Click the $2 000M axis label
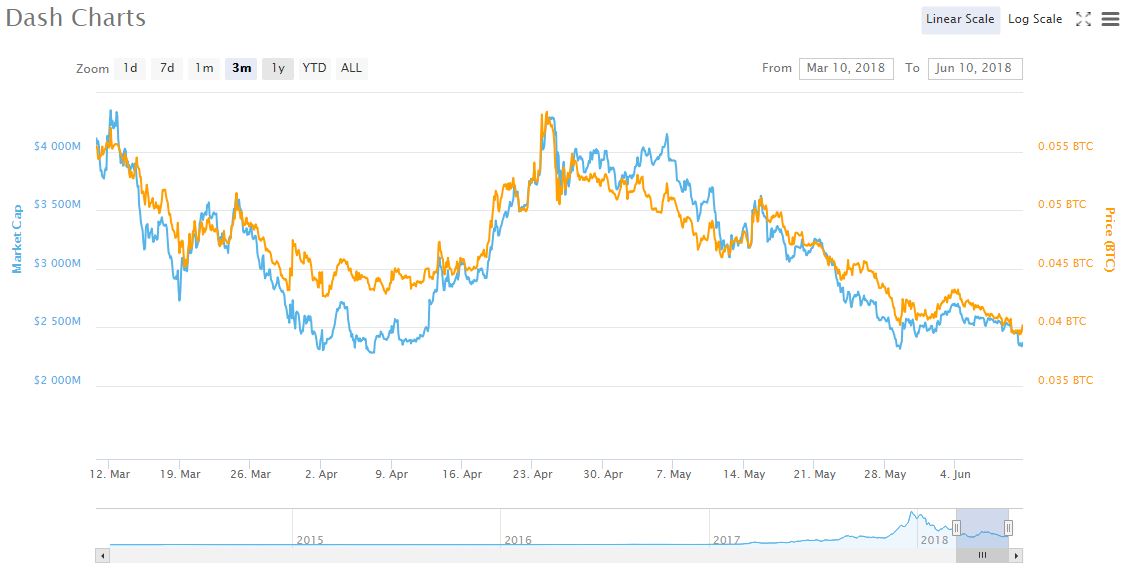 [57, 380]
